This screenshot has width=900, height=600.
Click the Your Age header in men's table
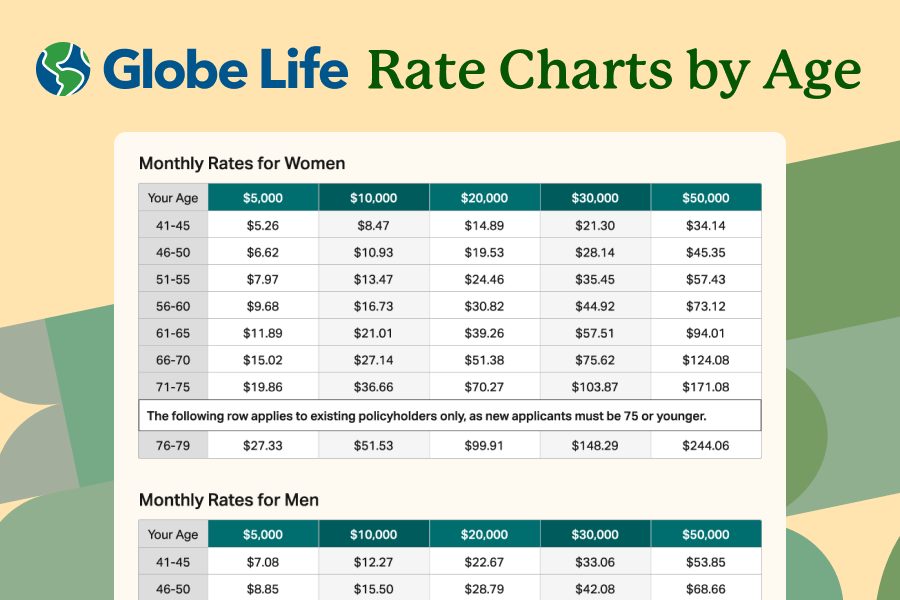click(x=173, y=535)
